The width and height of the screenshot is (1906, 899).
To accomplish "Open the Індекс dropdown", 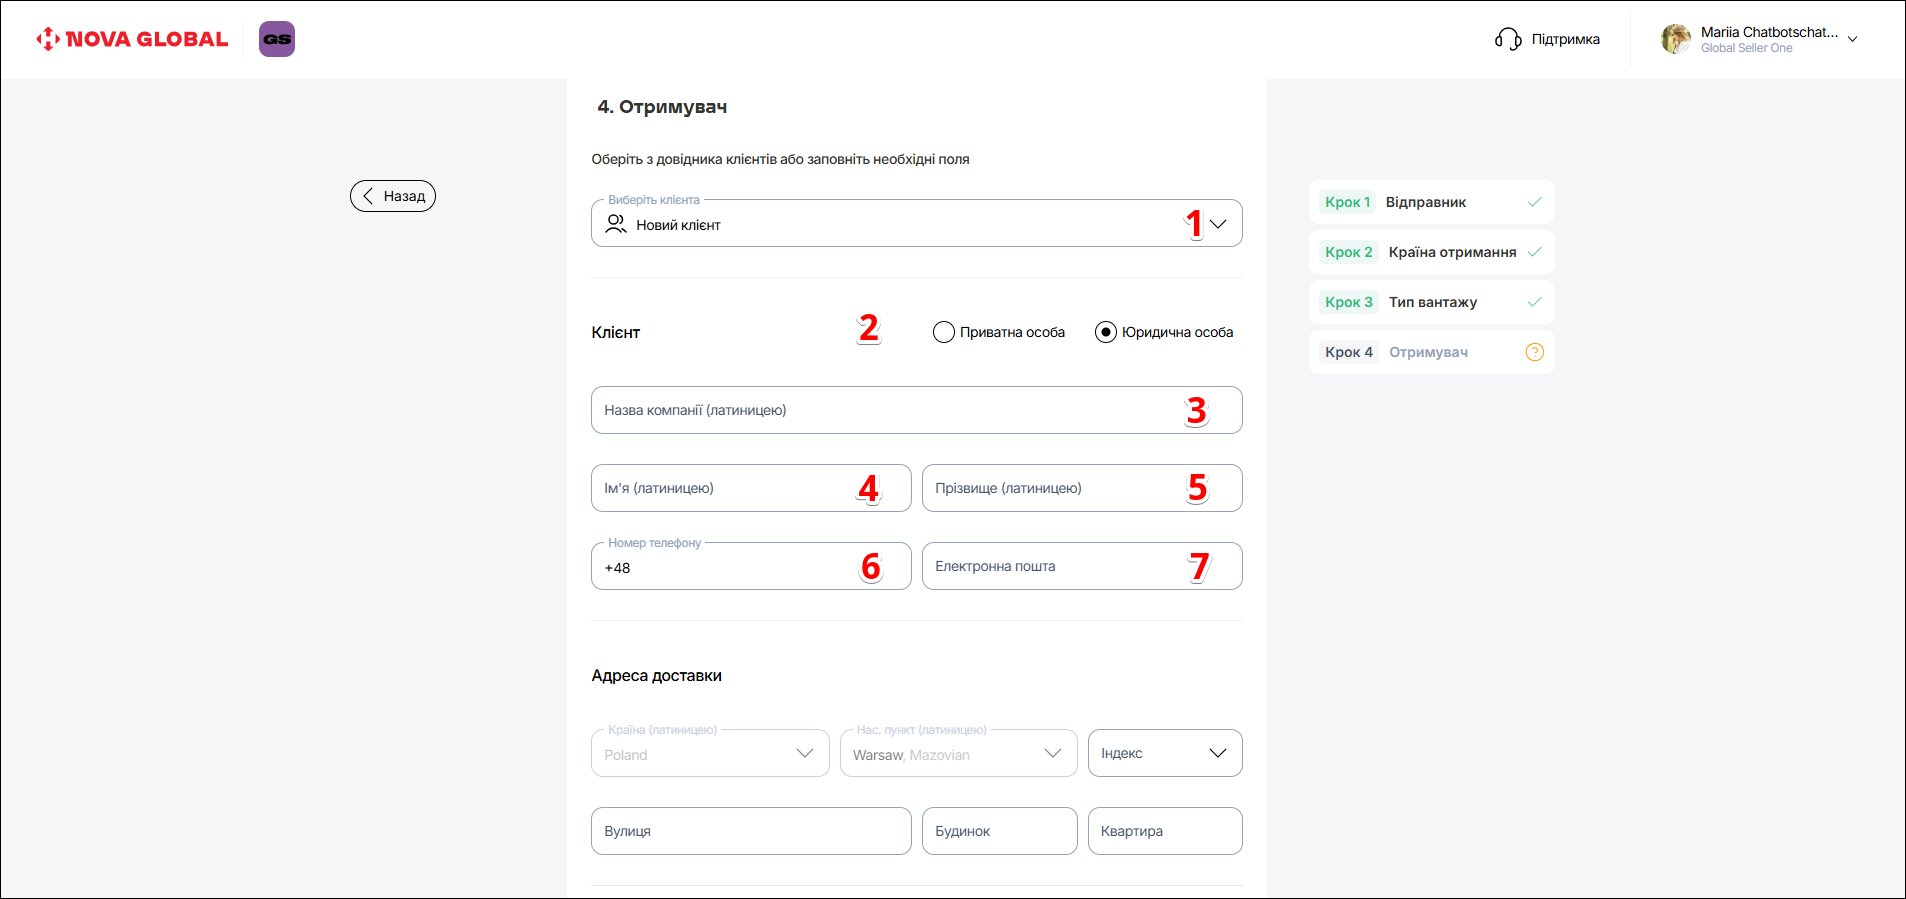I will click(1165, 753).
